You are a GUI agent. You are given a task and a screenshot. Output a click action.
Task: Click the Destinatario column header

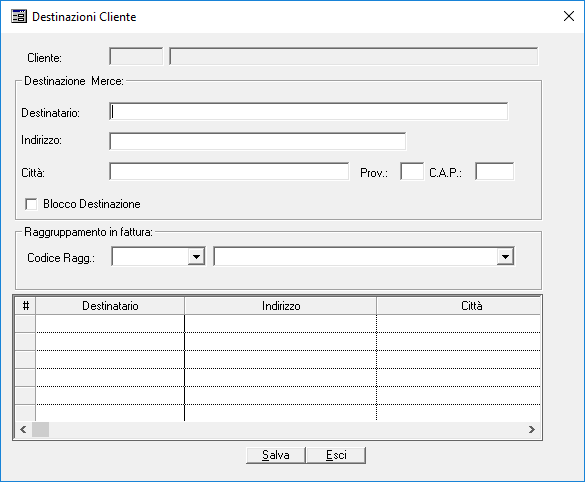pyautogui.click(x=110, y=306)
